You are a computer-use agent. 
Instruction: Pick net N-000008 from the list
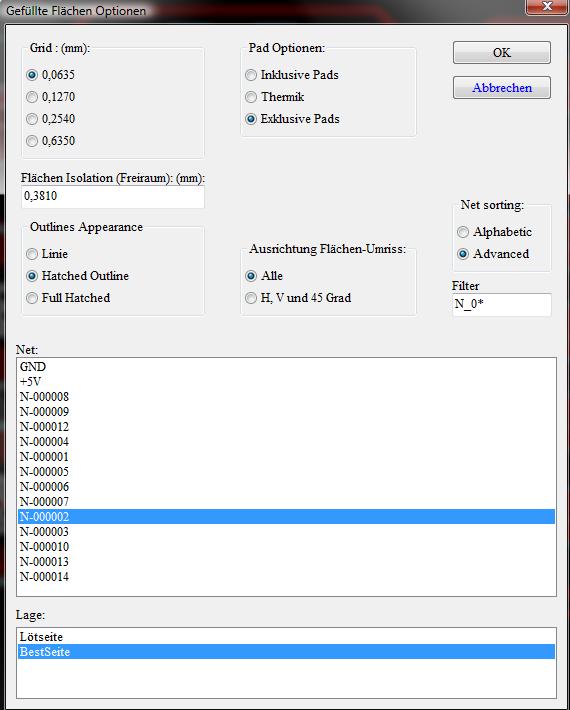(286, 397)
